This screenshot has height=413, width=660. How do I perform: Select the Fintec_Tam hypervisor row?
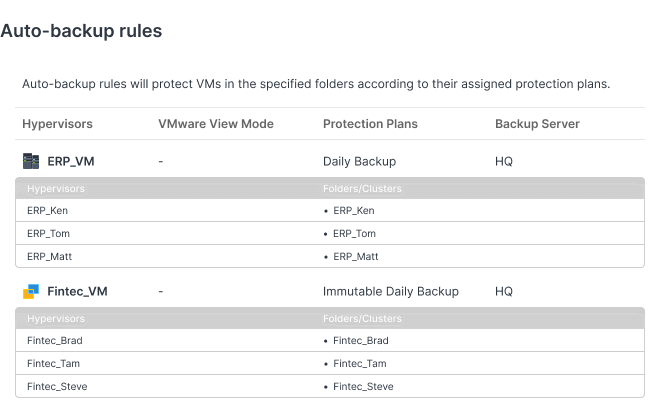[53, 364]
